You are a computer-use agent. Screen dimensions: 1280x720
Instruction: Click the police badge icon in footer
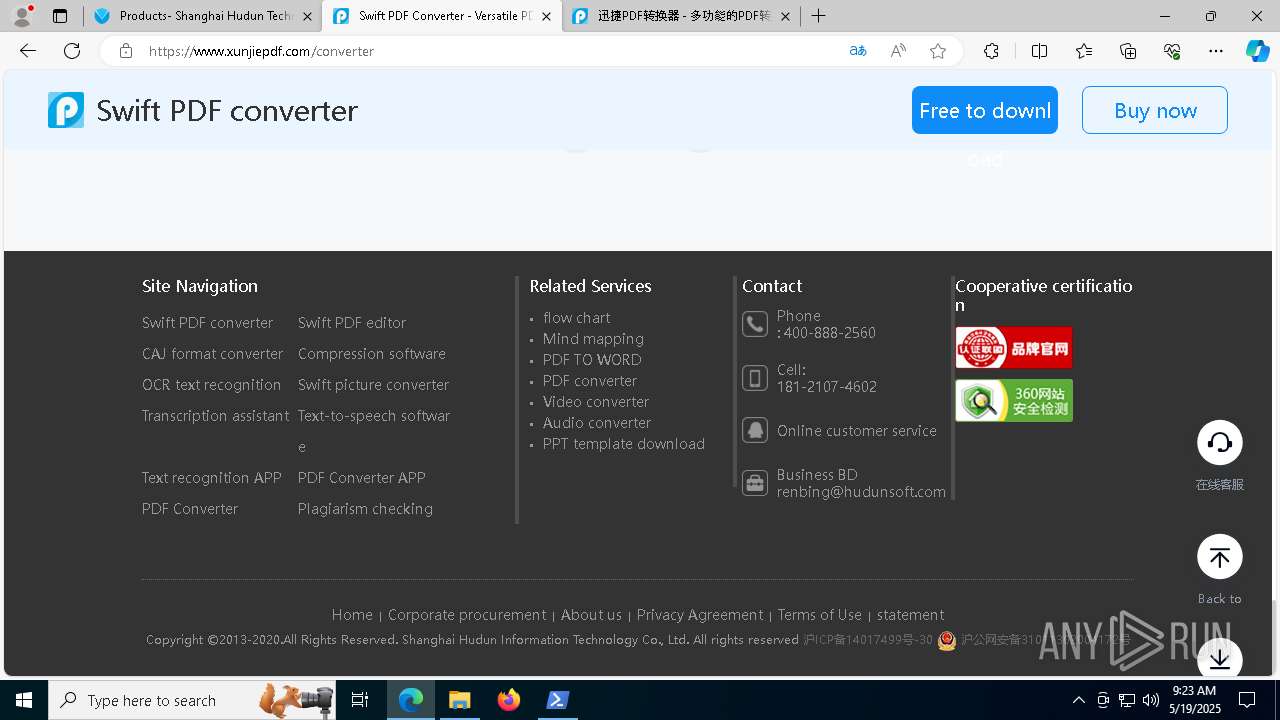coord(947,640)
